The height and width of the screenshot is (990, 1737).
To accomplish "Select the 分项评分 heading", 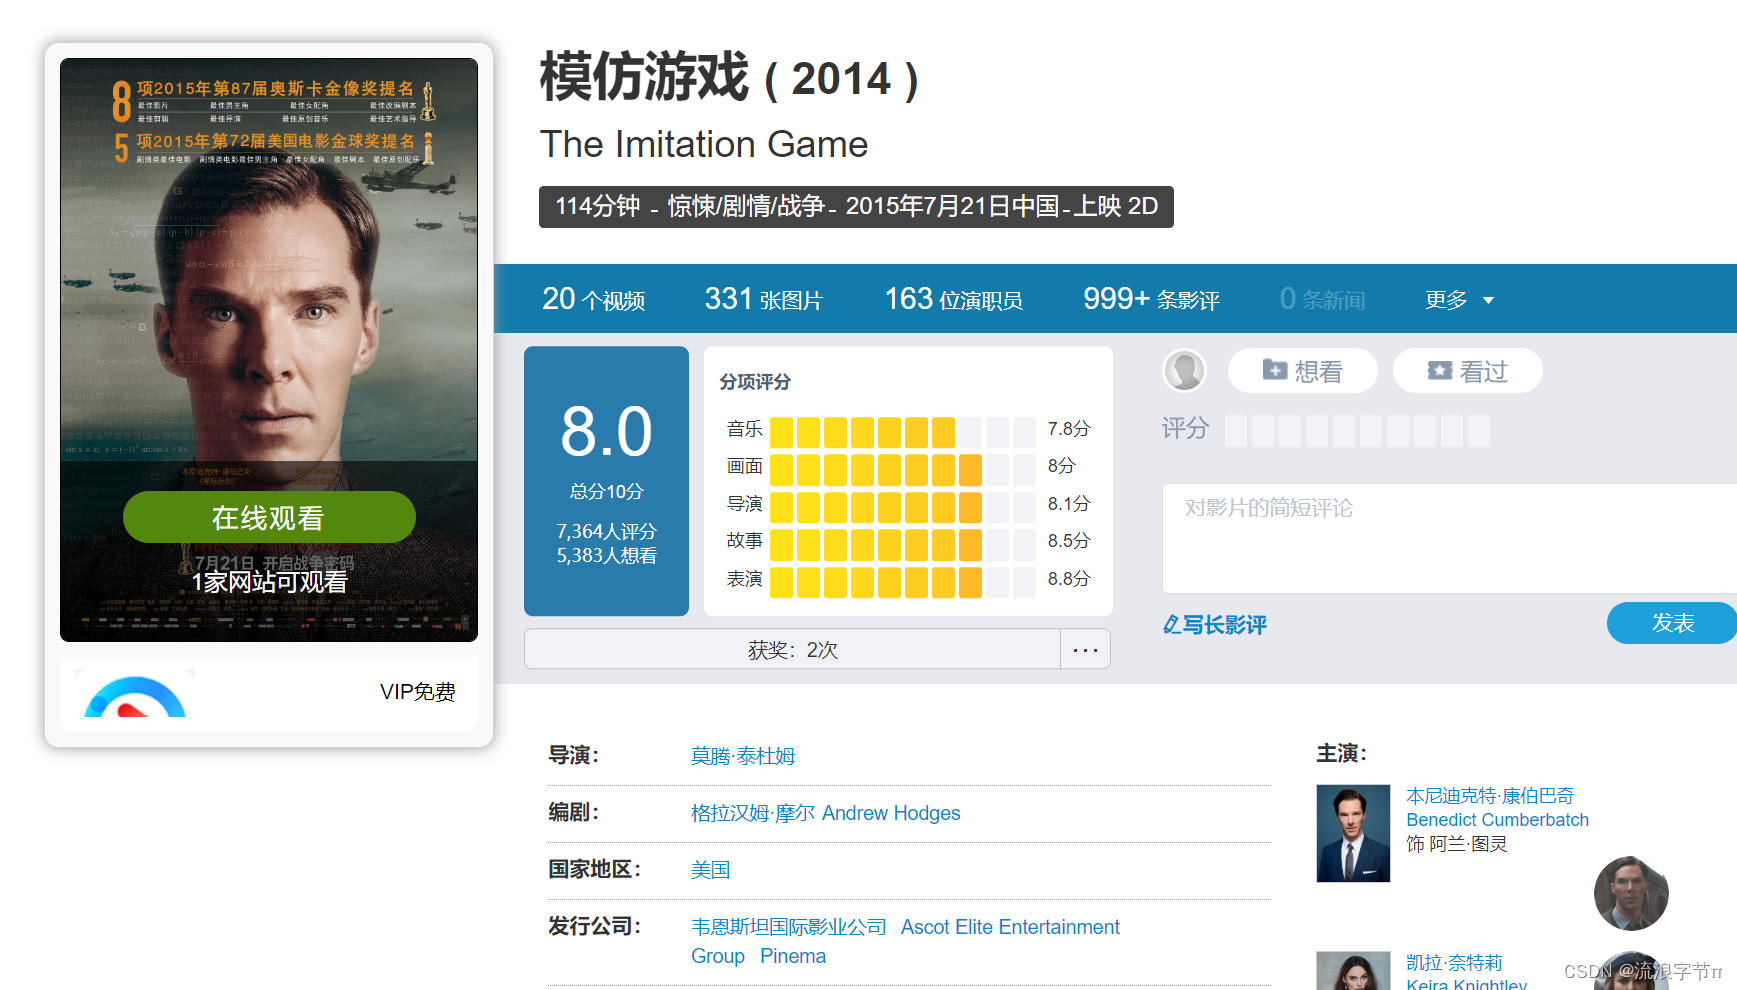I will coord(755,381).
